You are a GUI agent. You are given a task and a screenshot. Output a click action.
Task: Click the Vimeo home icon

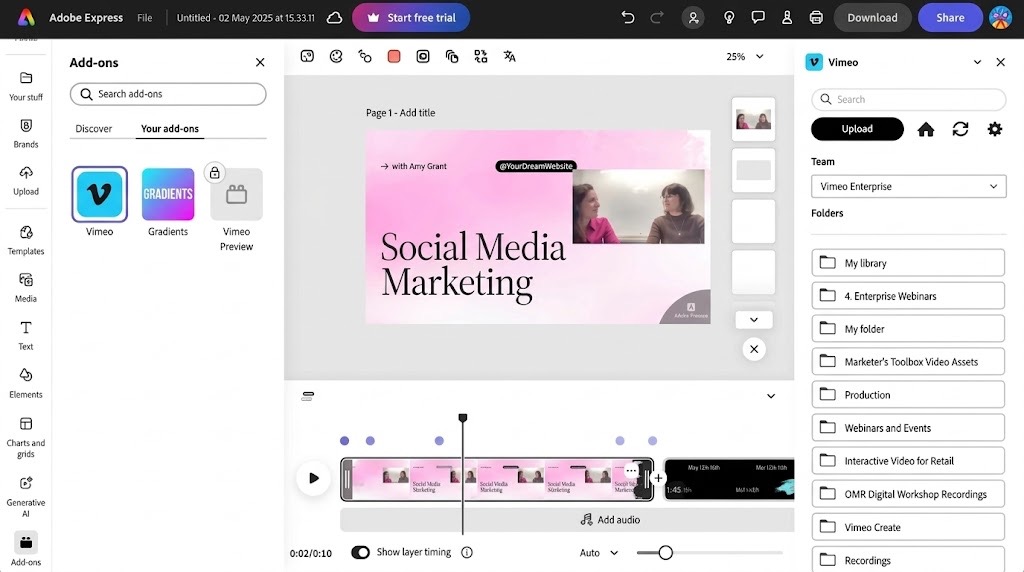tap(925, 129)
